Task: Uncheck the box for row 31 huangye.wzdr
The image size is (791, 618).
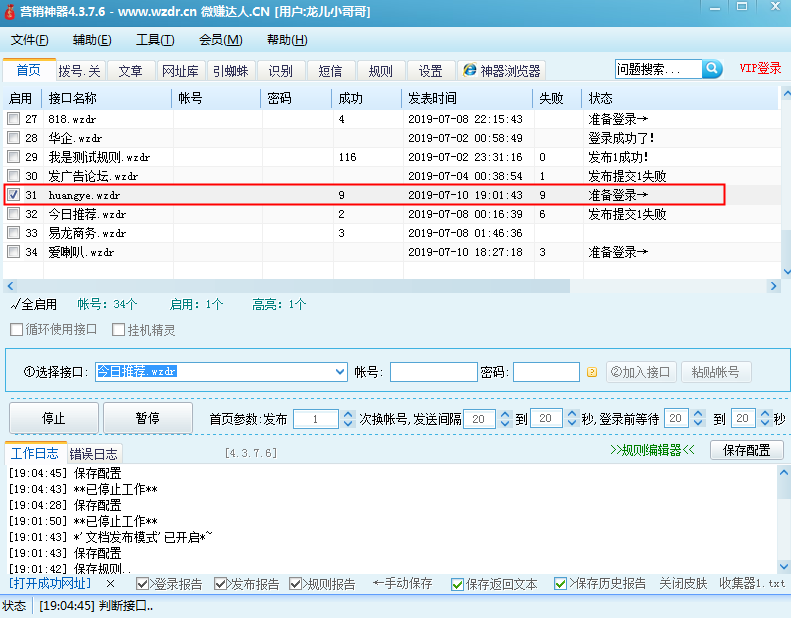Action: (x=14, y=195)
